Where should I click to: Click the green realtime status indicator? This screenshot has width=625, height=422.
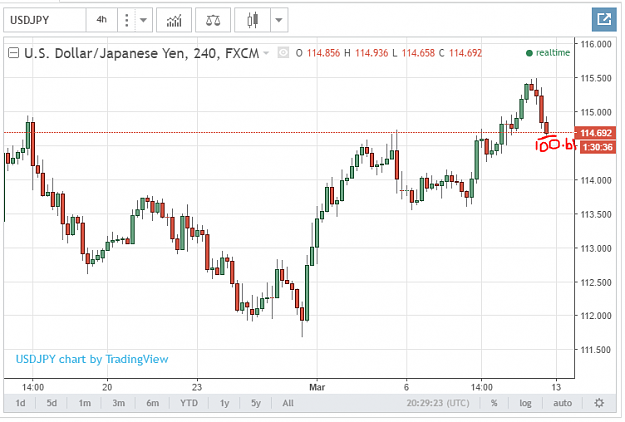pos(548,53)
